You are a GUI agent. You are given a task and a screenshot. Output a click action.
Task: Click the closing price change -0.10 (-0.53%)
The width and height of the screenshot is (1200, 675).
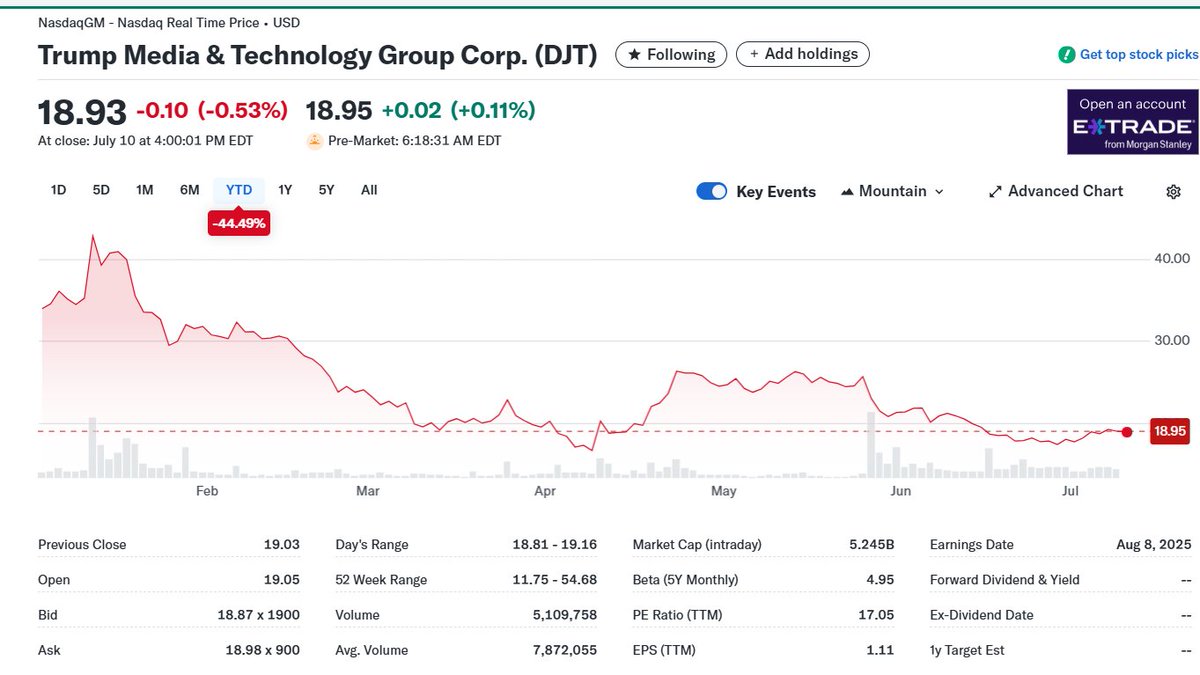pos(212,110)
